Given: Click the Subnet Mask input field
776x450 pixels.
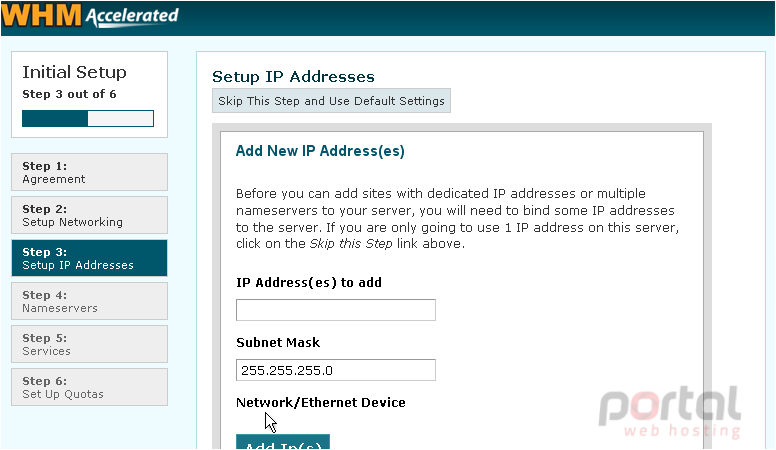Looking at the screenshot, I should pyautogui.click(x=336, y=370).
